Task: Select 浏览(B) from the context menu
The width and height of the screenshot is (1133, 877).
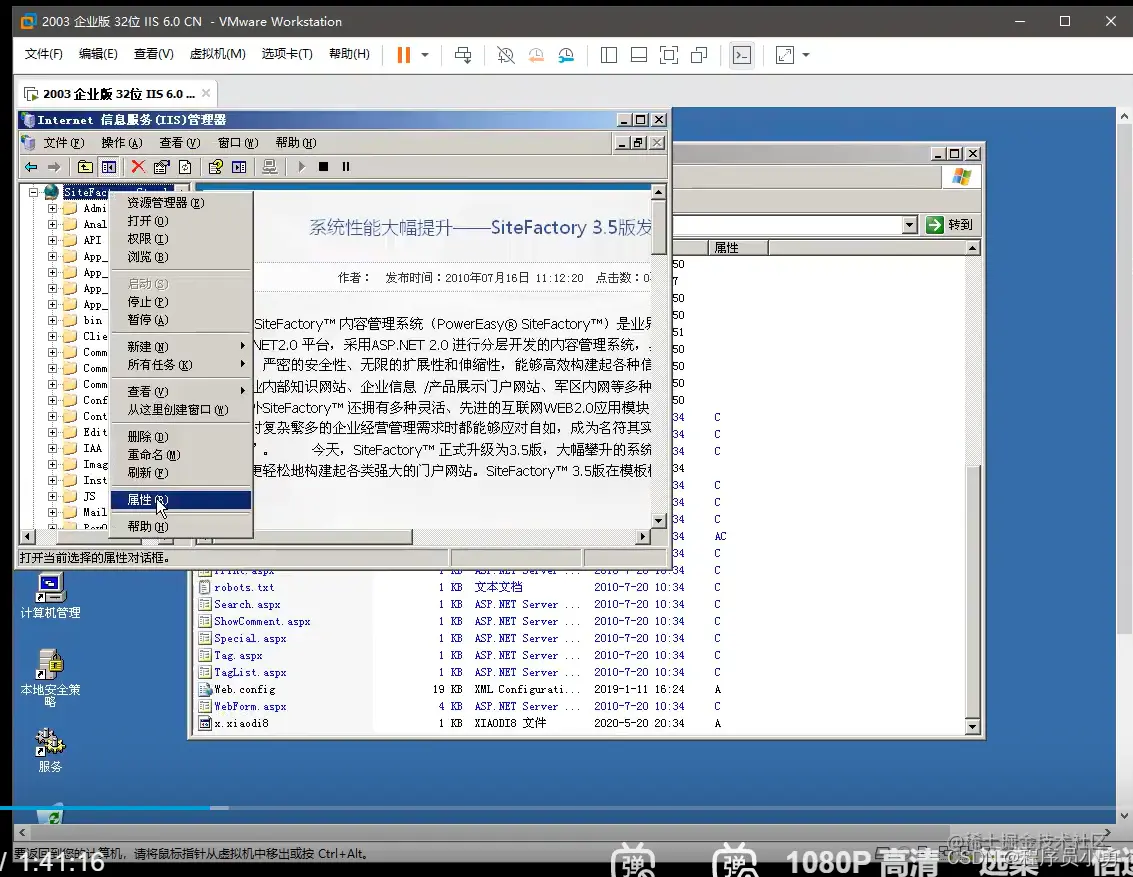Action: [181, 257]
